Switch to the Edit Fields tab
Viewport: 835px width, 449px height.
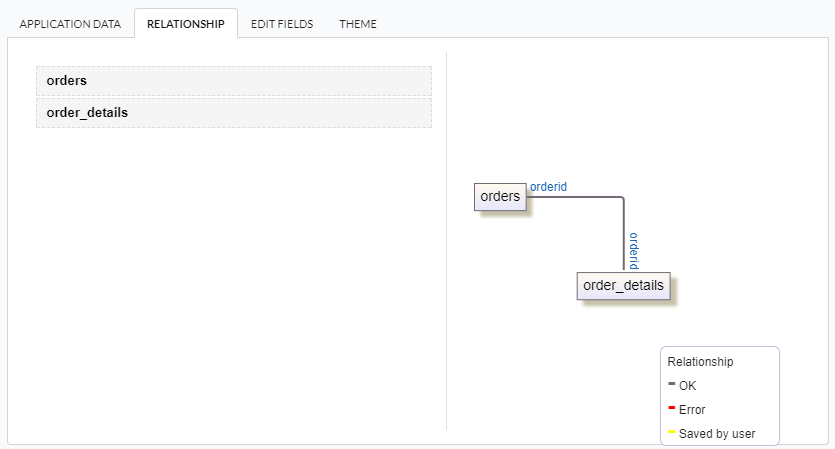(282, 24)
